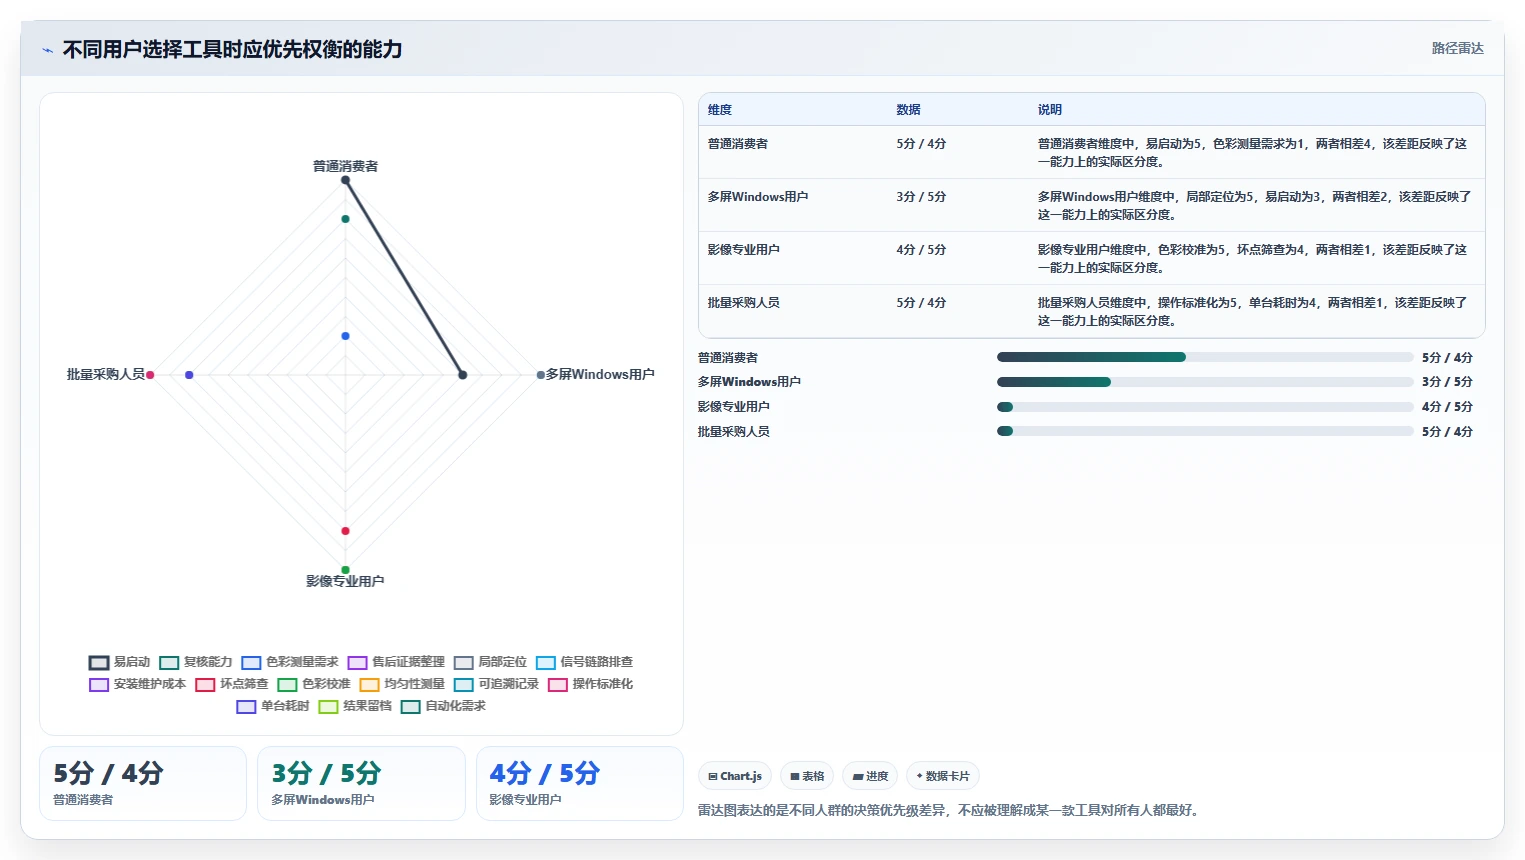Click the 单台耗时 legend item
Image resolution: width=1525 pixels, height=860 pixels.
[x=273, y=706]
